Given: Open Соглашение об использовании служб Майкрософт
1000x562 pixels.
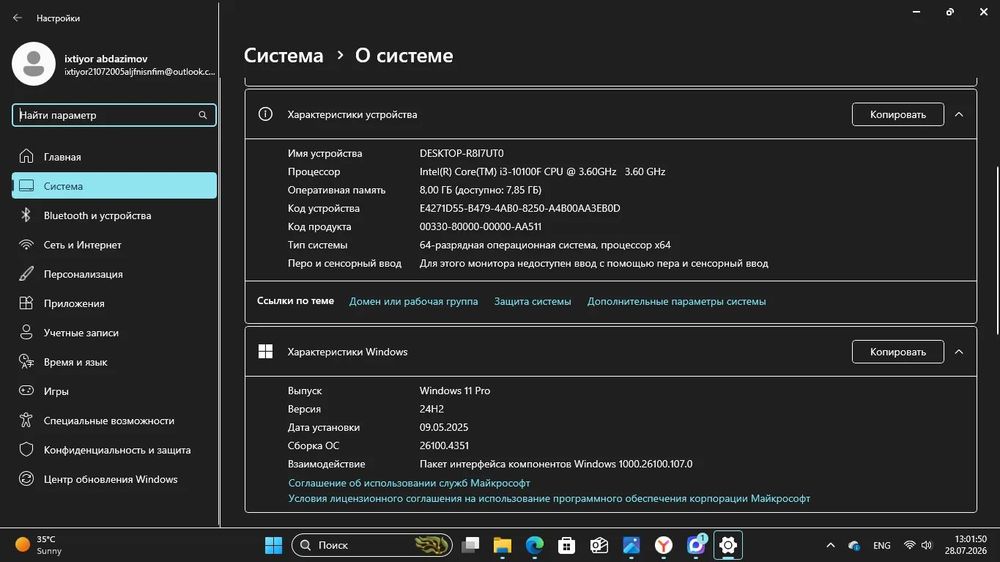Looking at the screenshot, I should pyautogui.click(x=409, y=483).
